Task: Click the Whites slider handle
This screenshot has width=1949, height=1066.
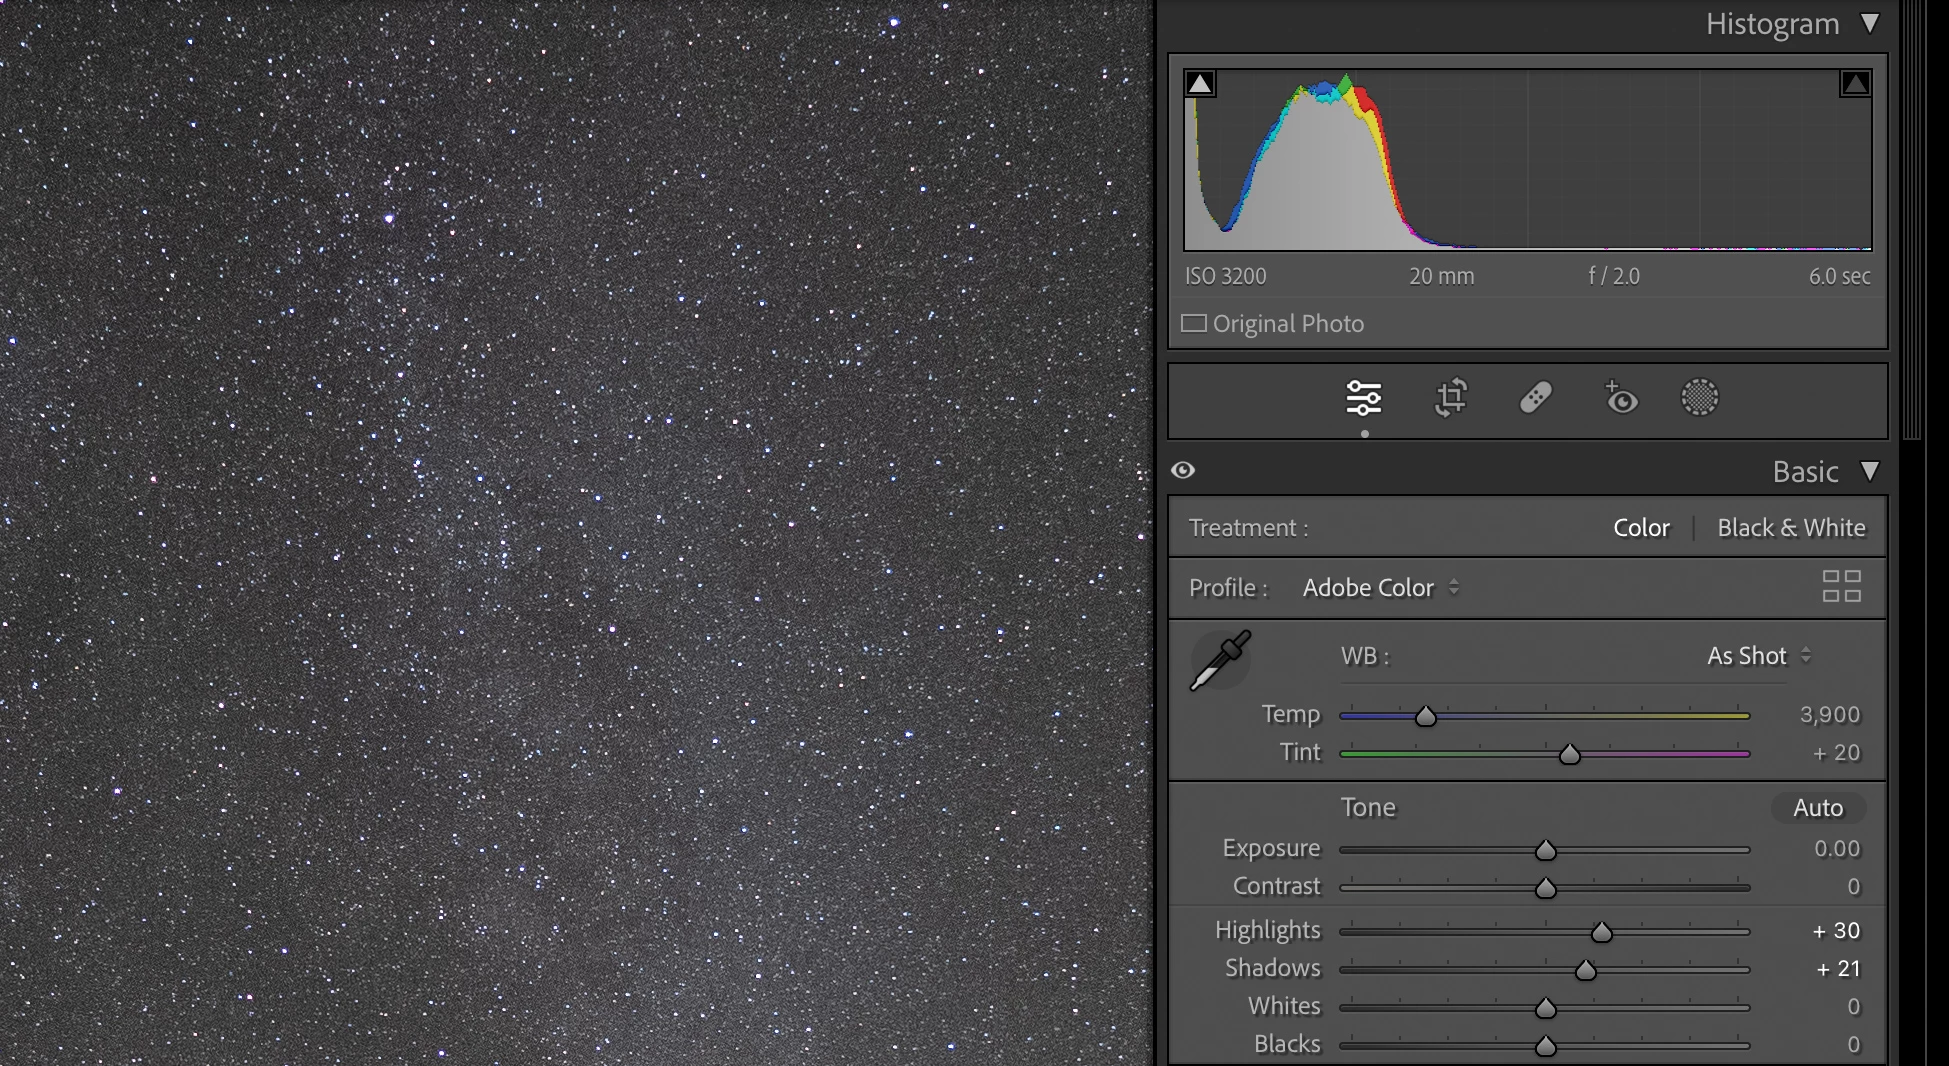Action: 1546,1008
